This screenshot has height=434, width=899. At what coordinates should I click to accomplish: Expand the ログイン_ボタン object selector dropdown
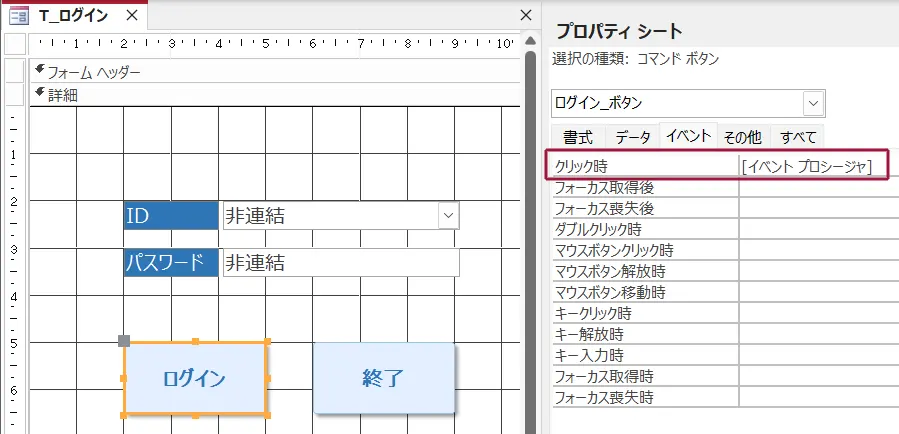pyautogui.click(x=814, y=103)
